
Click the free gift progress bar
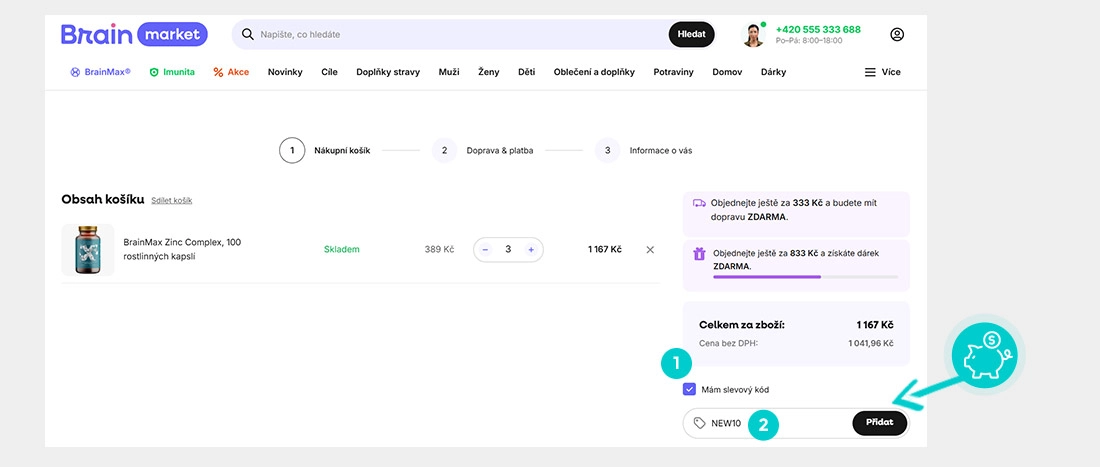(805, 277)
